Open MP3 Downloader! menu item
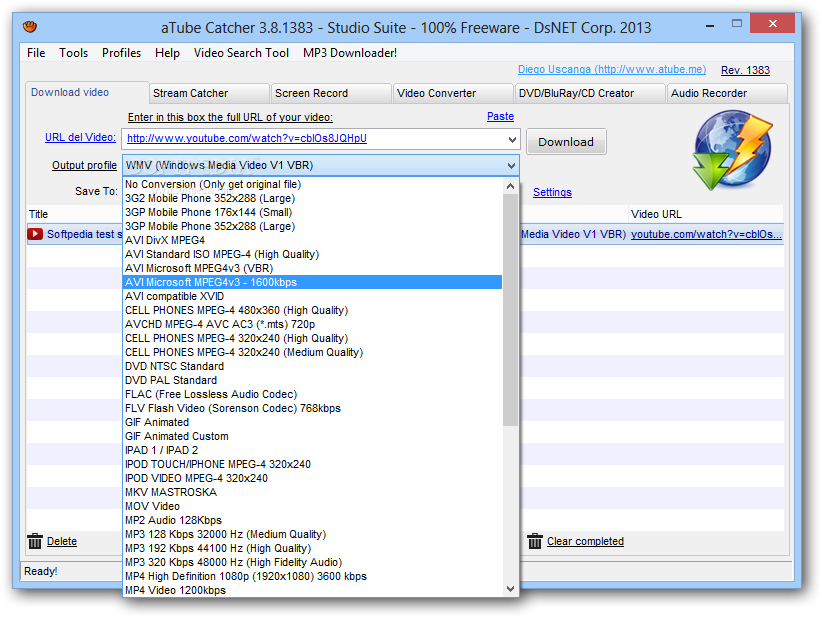This screenshot has width=822, height=618. (350, 53)
